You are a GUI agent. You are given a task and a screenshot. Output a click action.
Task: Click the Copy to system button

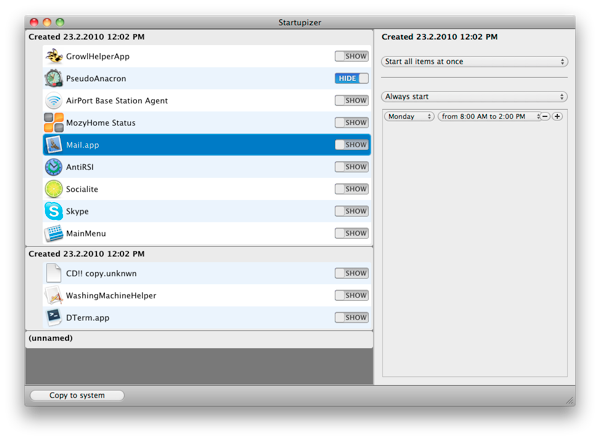tap(77, 395)
